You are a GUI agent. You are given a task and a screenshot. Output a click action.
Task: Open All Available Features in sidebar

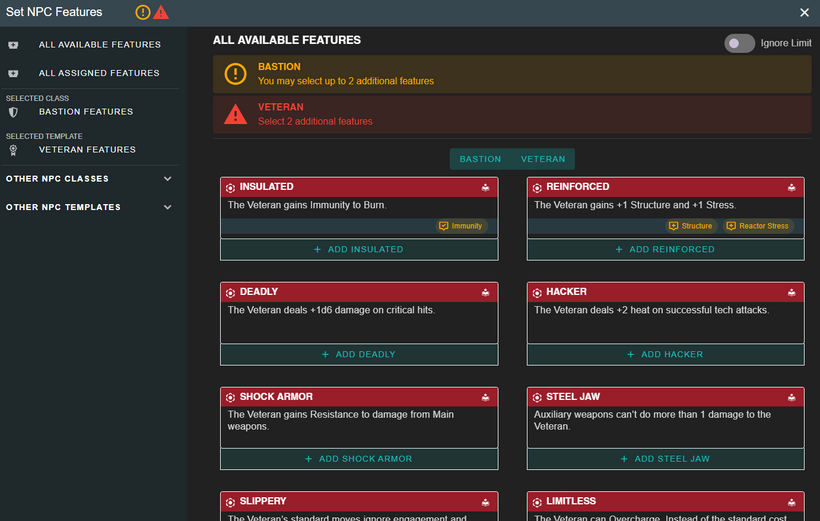coord(99,45)
